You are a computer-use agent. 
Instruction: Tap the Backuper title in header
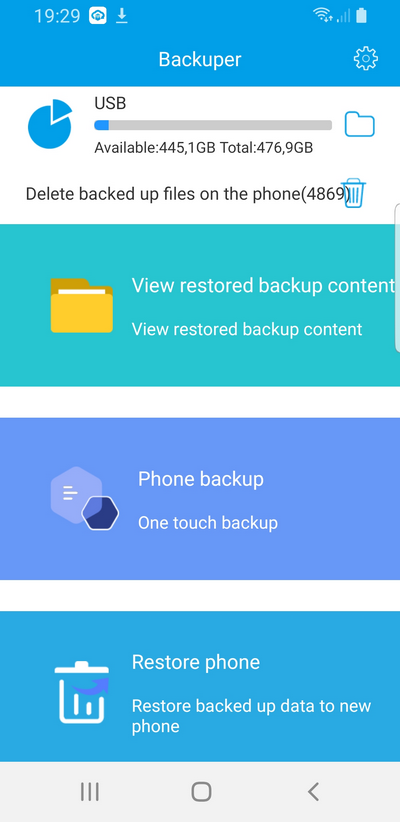(x=200, y=59)
